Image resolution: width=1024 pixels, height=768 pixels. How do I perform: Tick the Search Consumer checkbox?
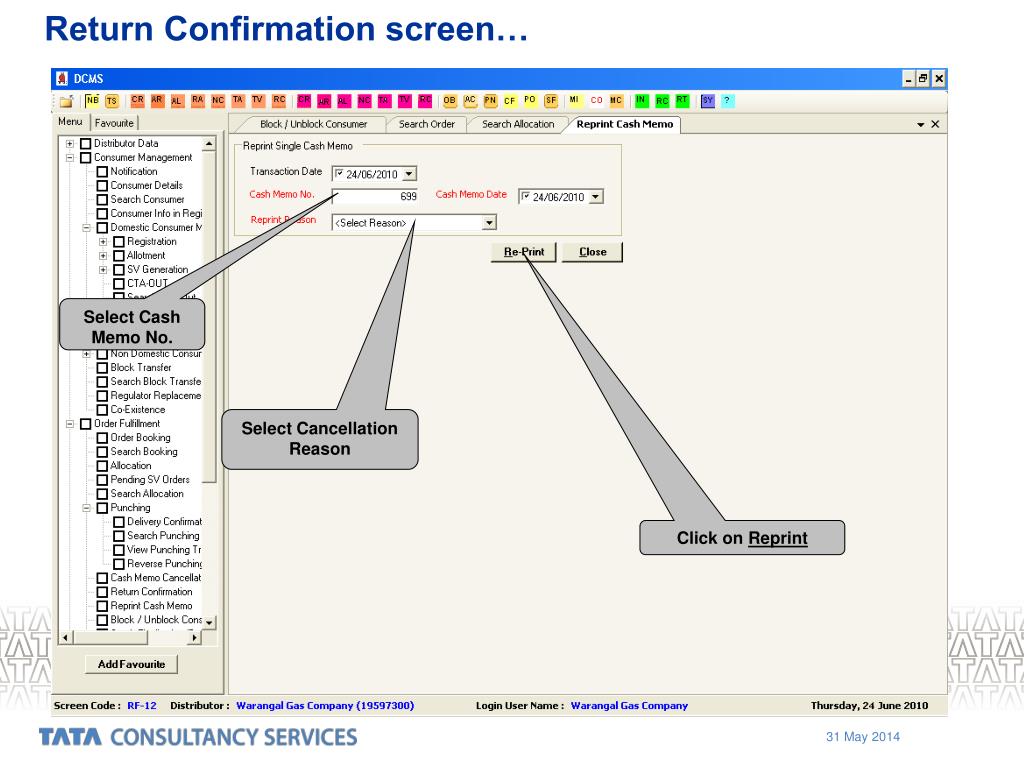(102, 200)
